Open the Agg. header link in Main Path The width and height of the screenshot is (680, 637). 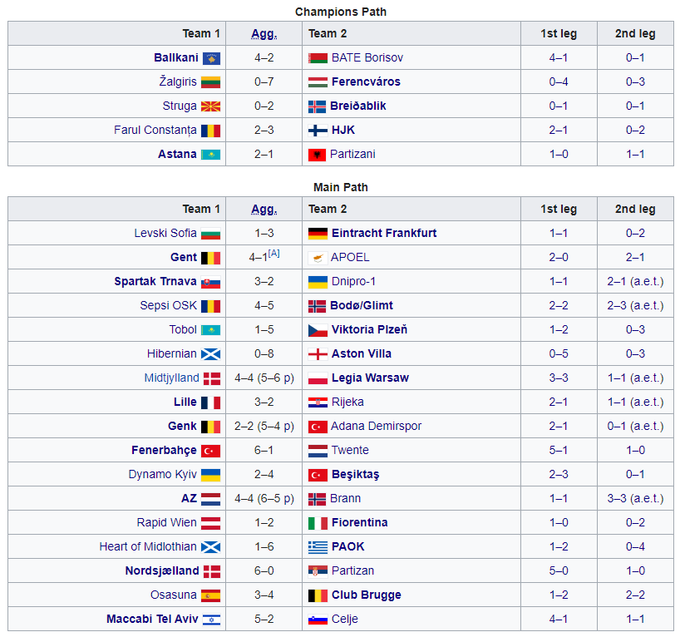[263, 209]
